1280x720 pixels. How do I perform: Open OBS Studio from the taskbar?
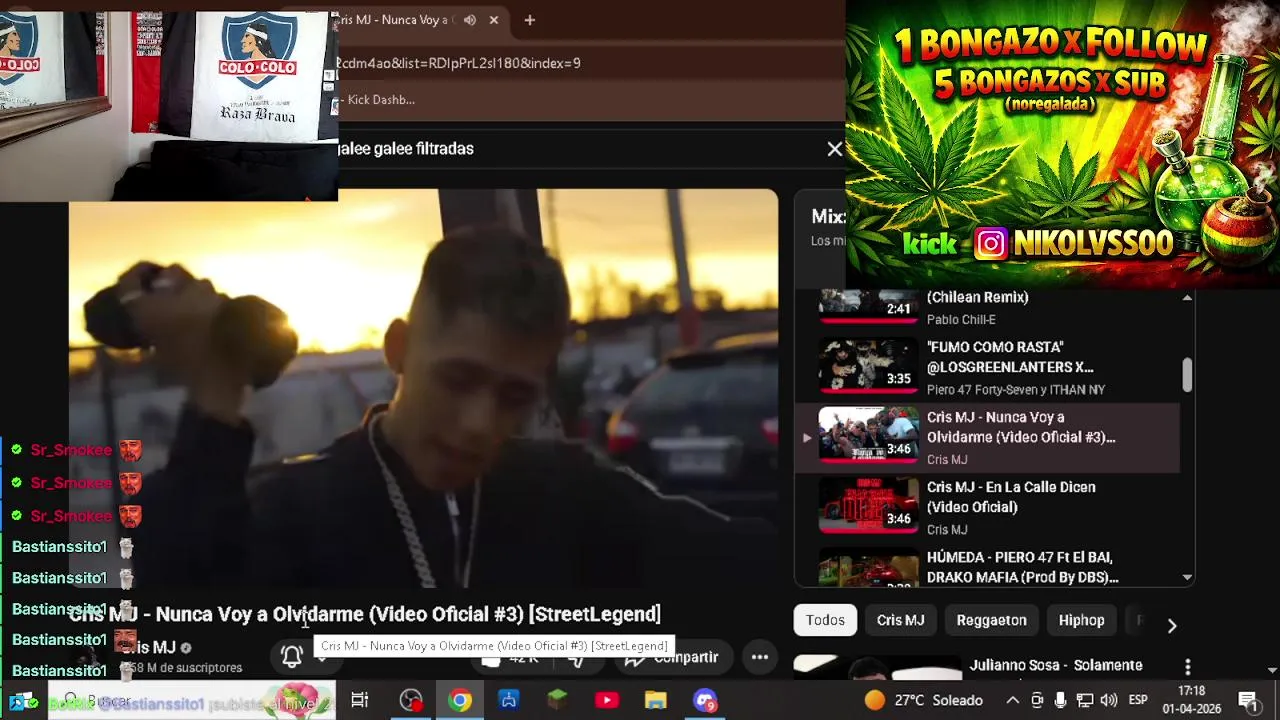tap(411, 700)
